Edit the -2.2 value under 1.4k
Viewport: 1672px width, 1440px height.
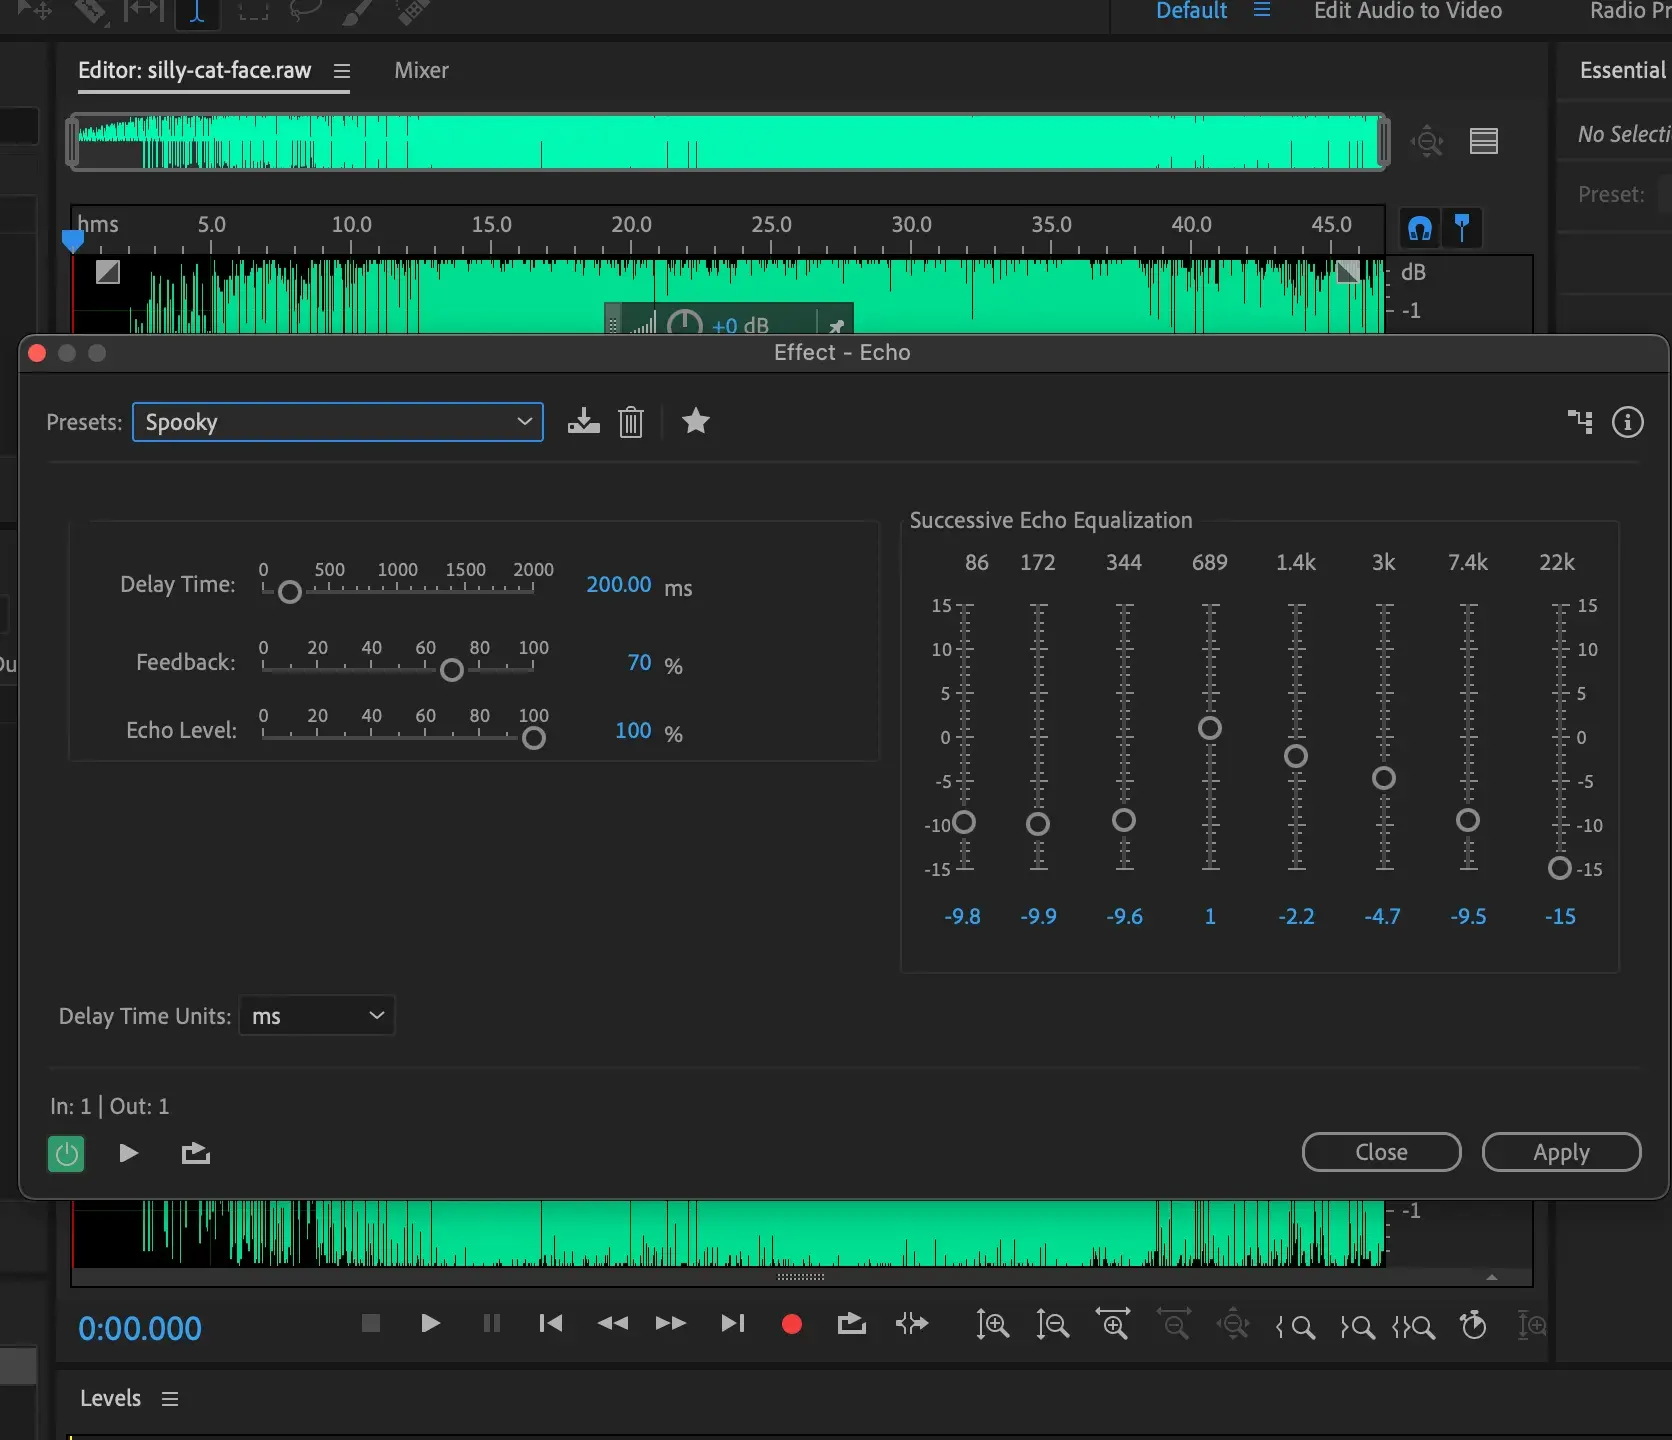[1296, 917]
